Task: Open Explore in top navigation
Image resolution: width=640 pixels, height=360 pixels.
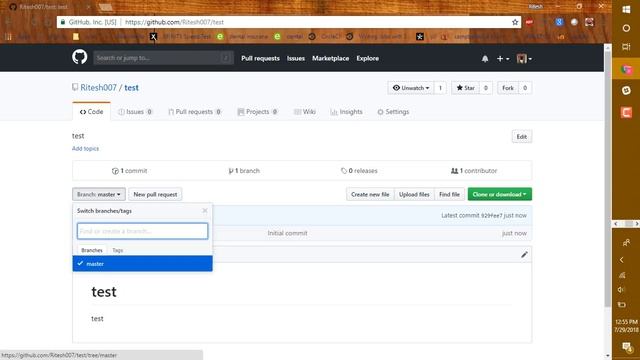Action: pos(367,58)
